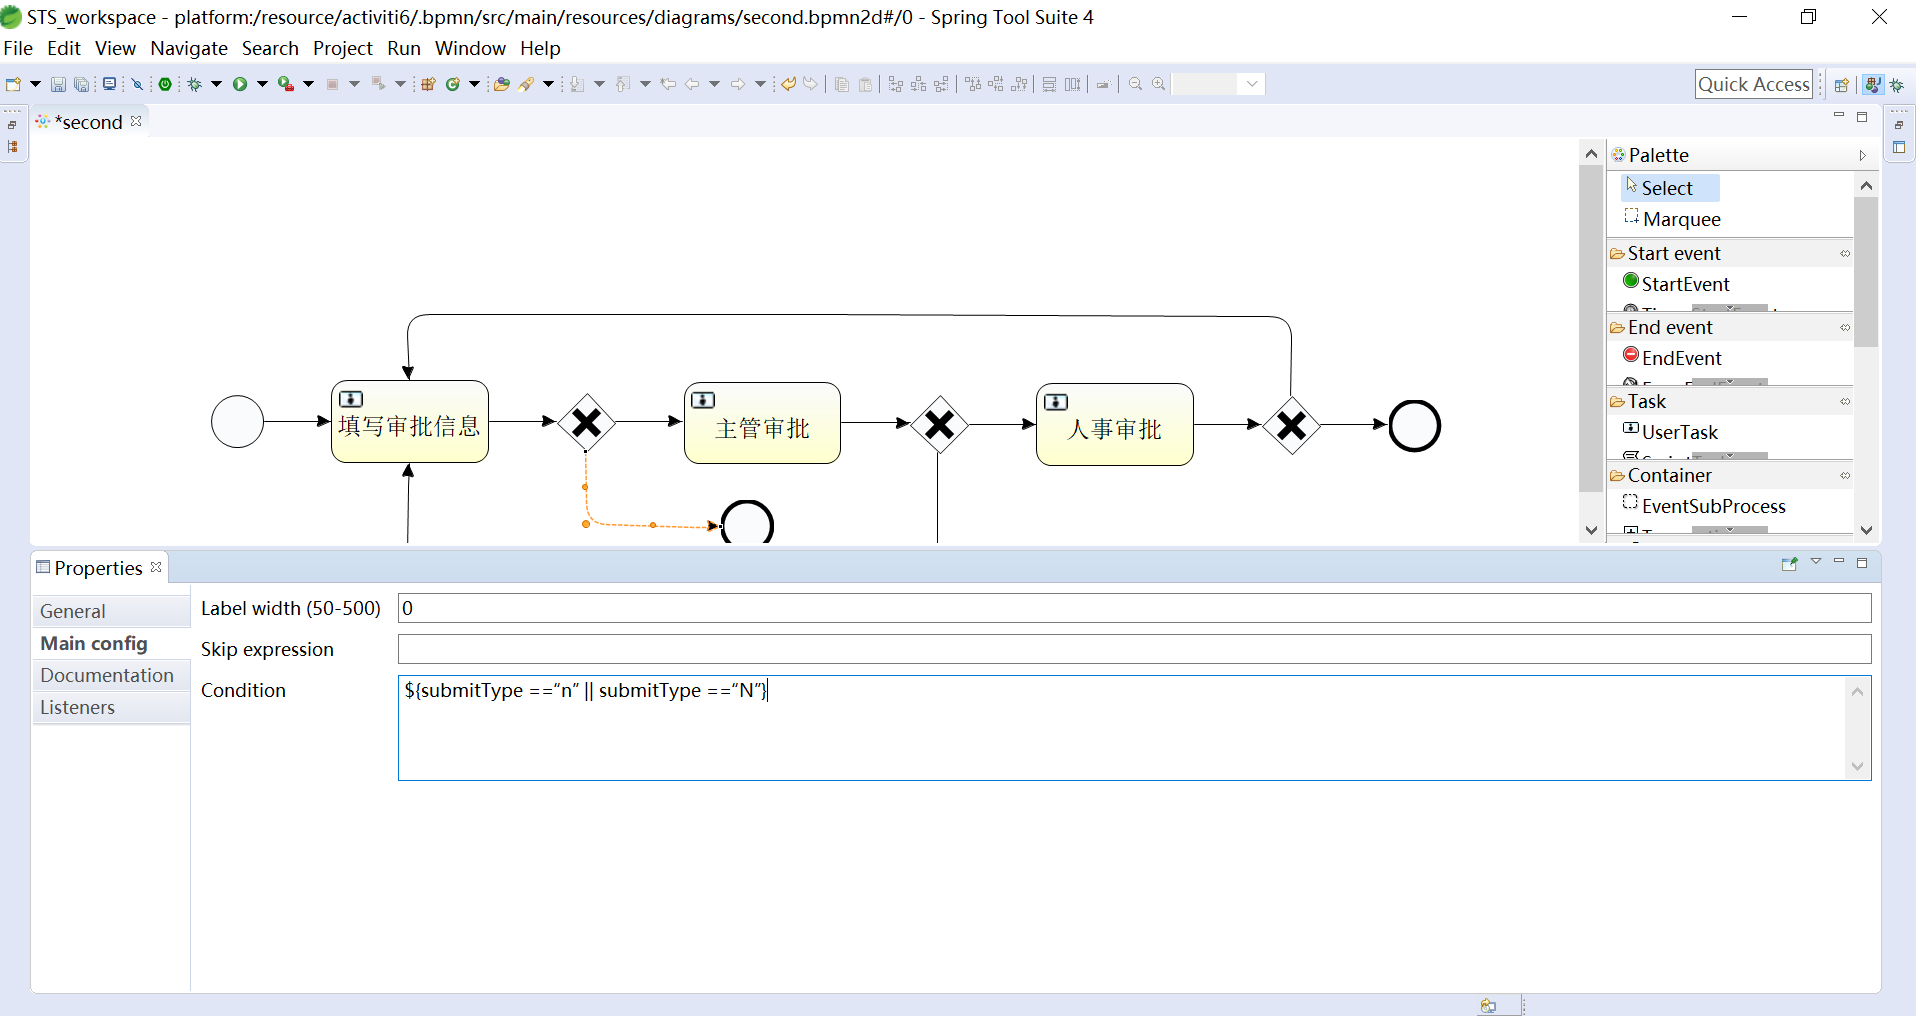Close the Properties view tab
1916x1016 pixels.
156,567
